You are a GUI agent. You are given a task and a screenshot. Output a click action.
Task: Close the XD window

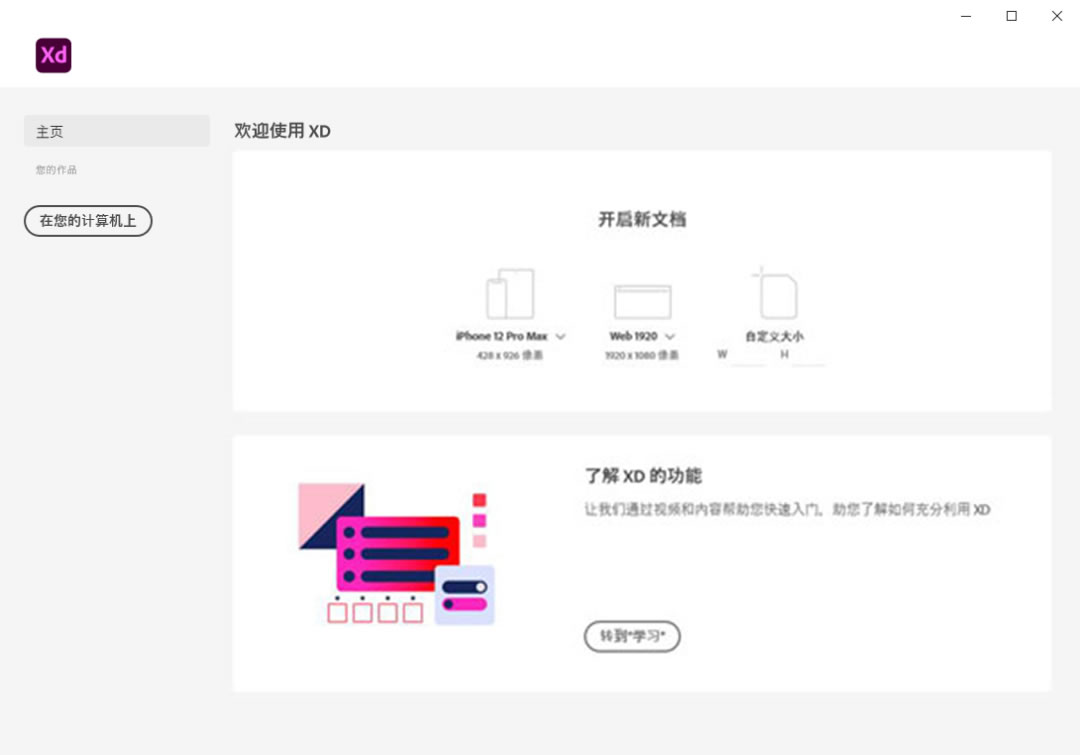point(1057,16)
